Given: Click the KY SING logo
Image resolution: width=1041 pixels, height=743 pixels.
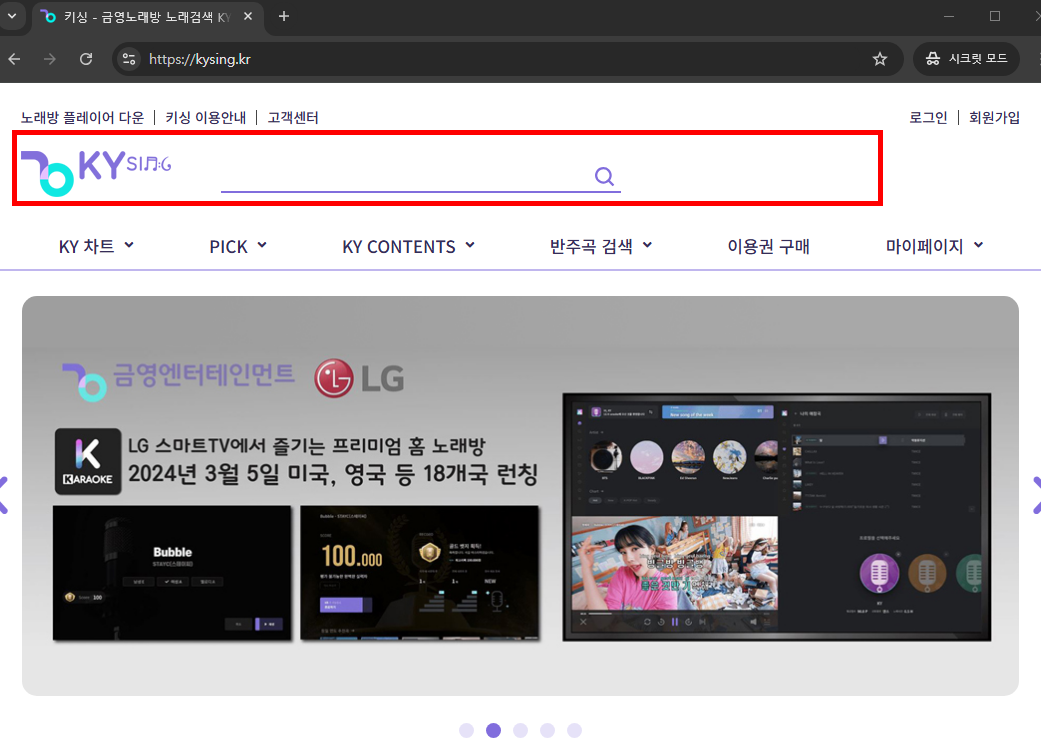Looking at the screenshot, I should (95, 166).
